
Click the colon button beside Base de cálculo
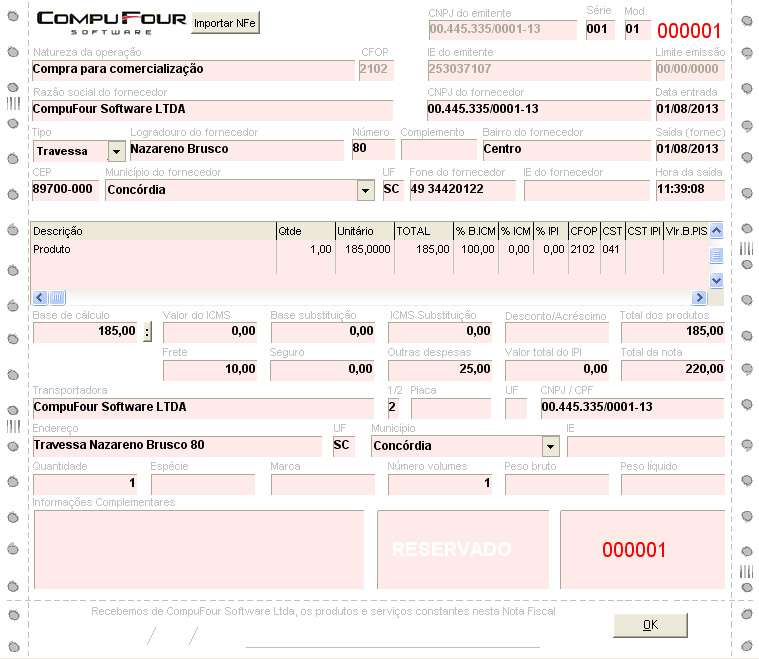[148, 332]
